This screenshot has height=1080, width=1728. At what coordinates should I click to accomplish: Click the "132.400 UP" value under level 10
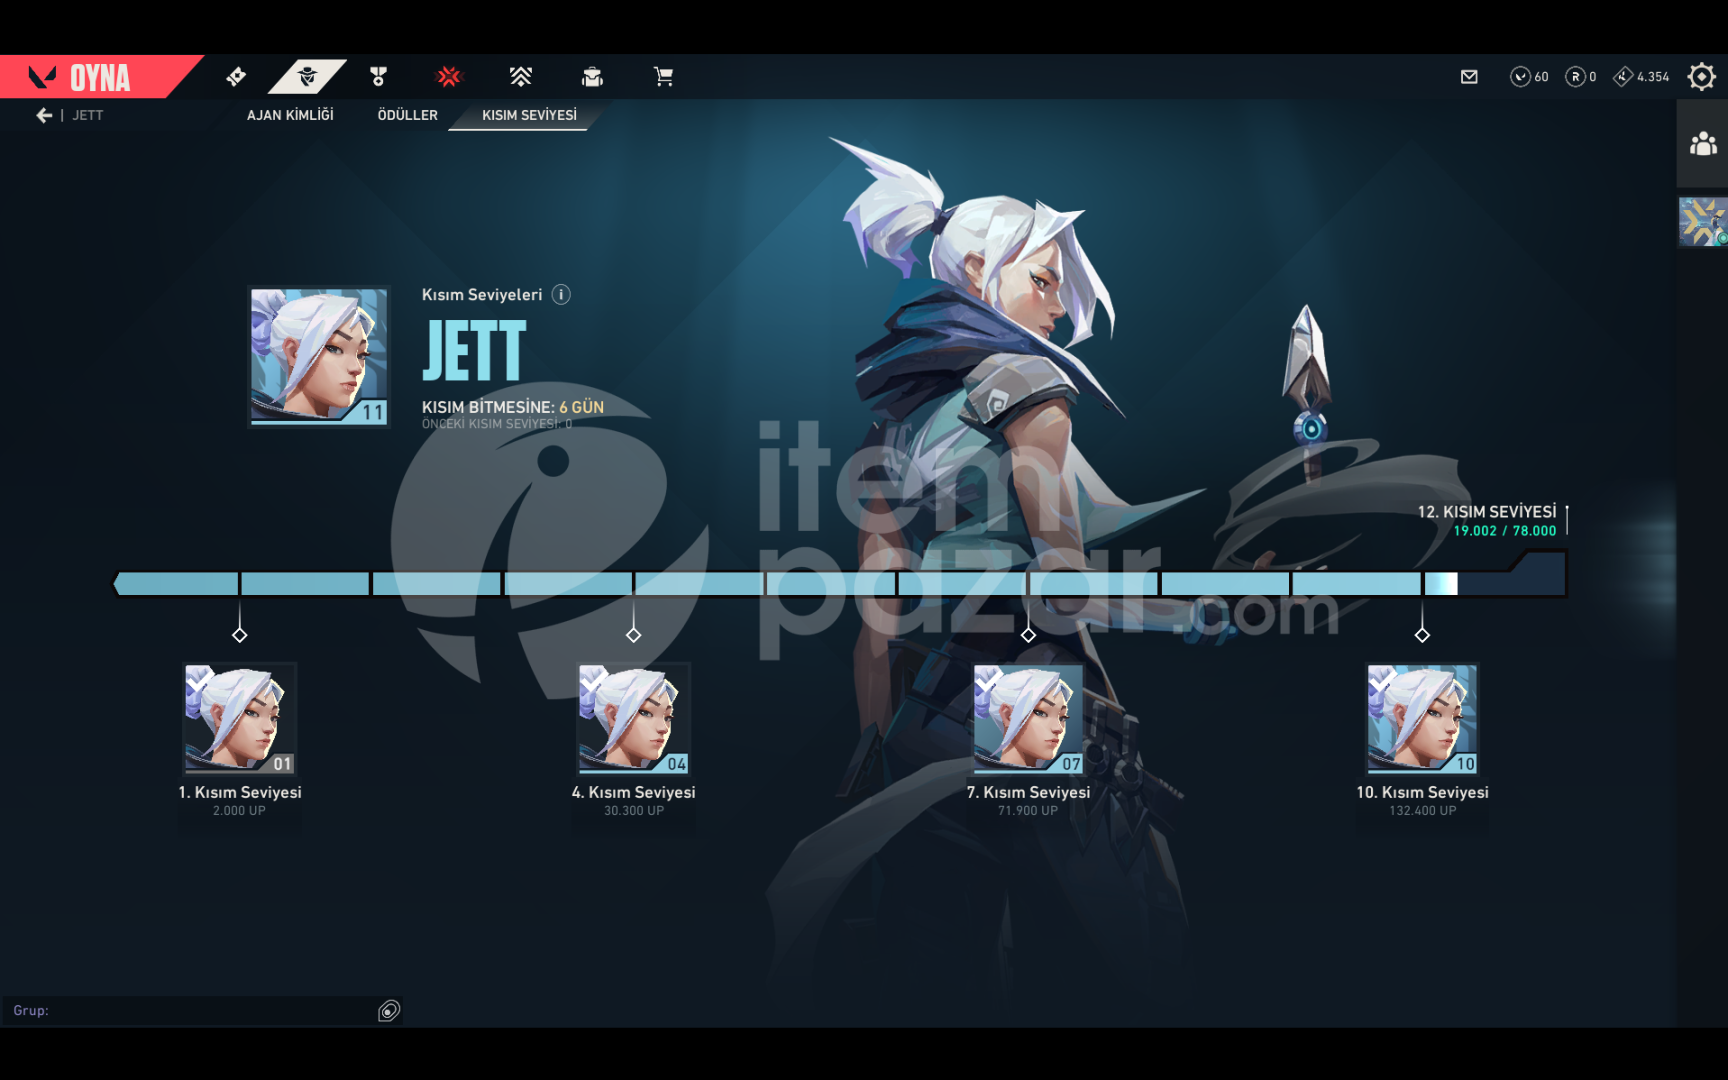click(x=1422, y=811)
